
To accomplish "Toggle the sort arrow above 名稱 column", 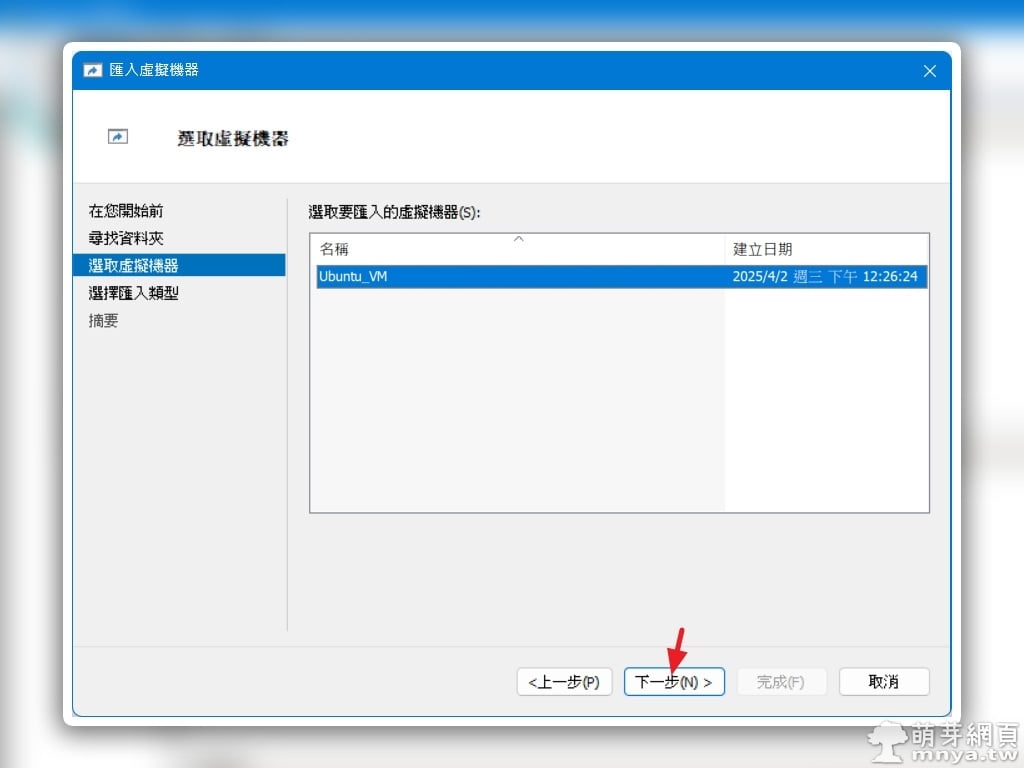I will pyautogui.click(x=518, y=239).
